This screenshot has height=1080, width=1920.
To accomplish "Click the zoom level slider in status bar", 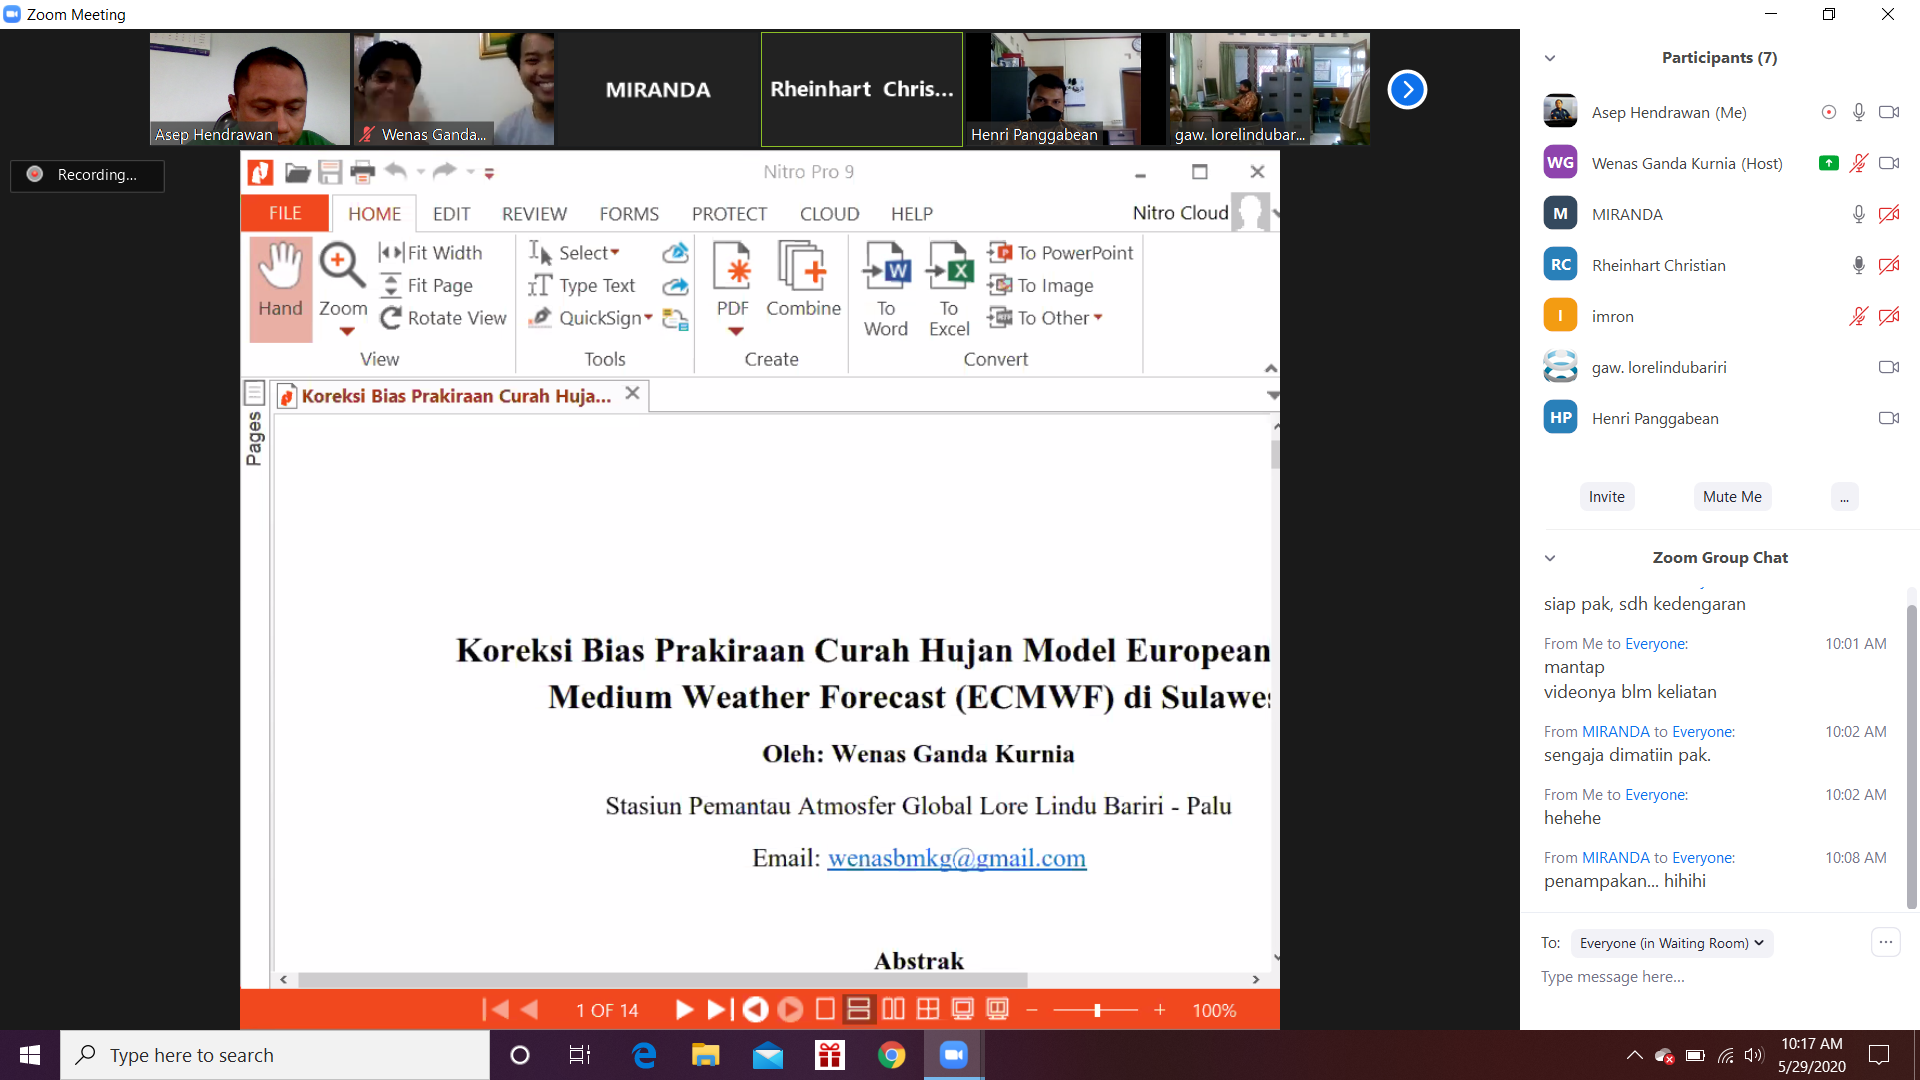I will (1097, 1010).
